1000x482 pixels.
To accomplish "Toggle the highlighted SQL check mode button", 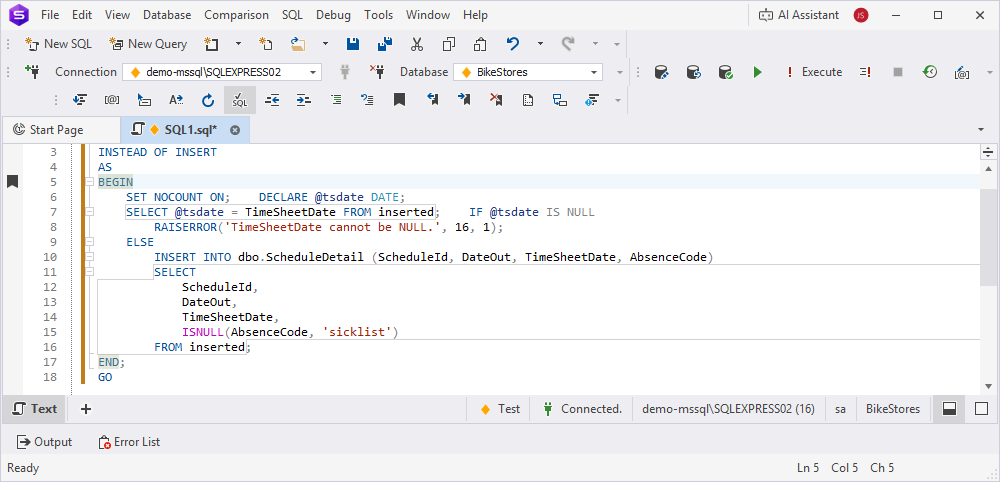I will coord(240,100).
